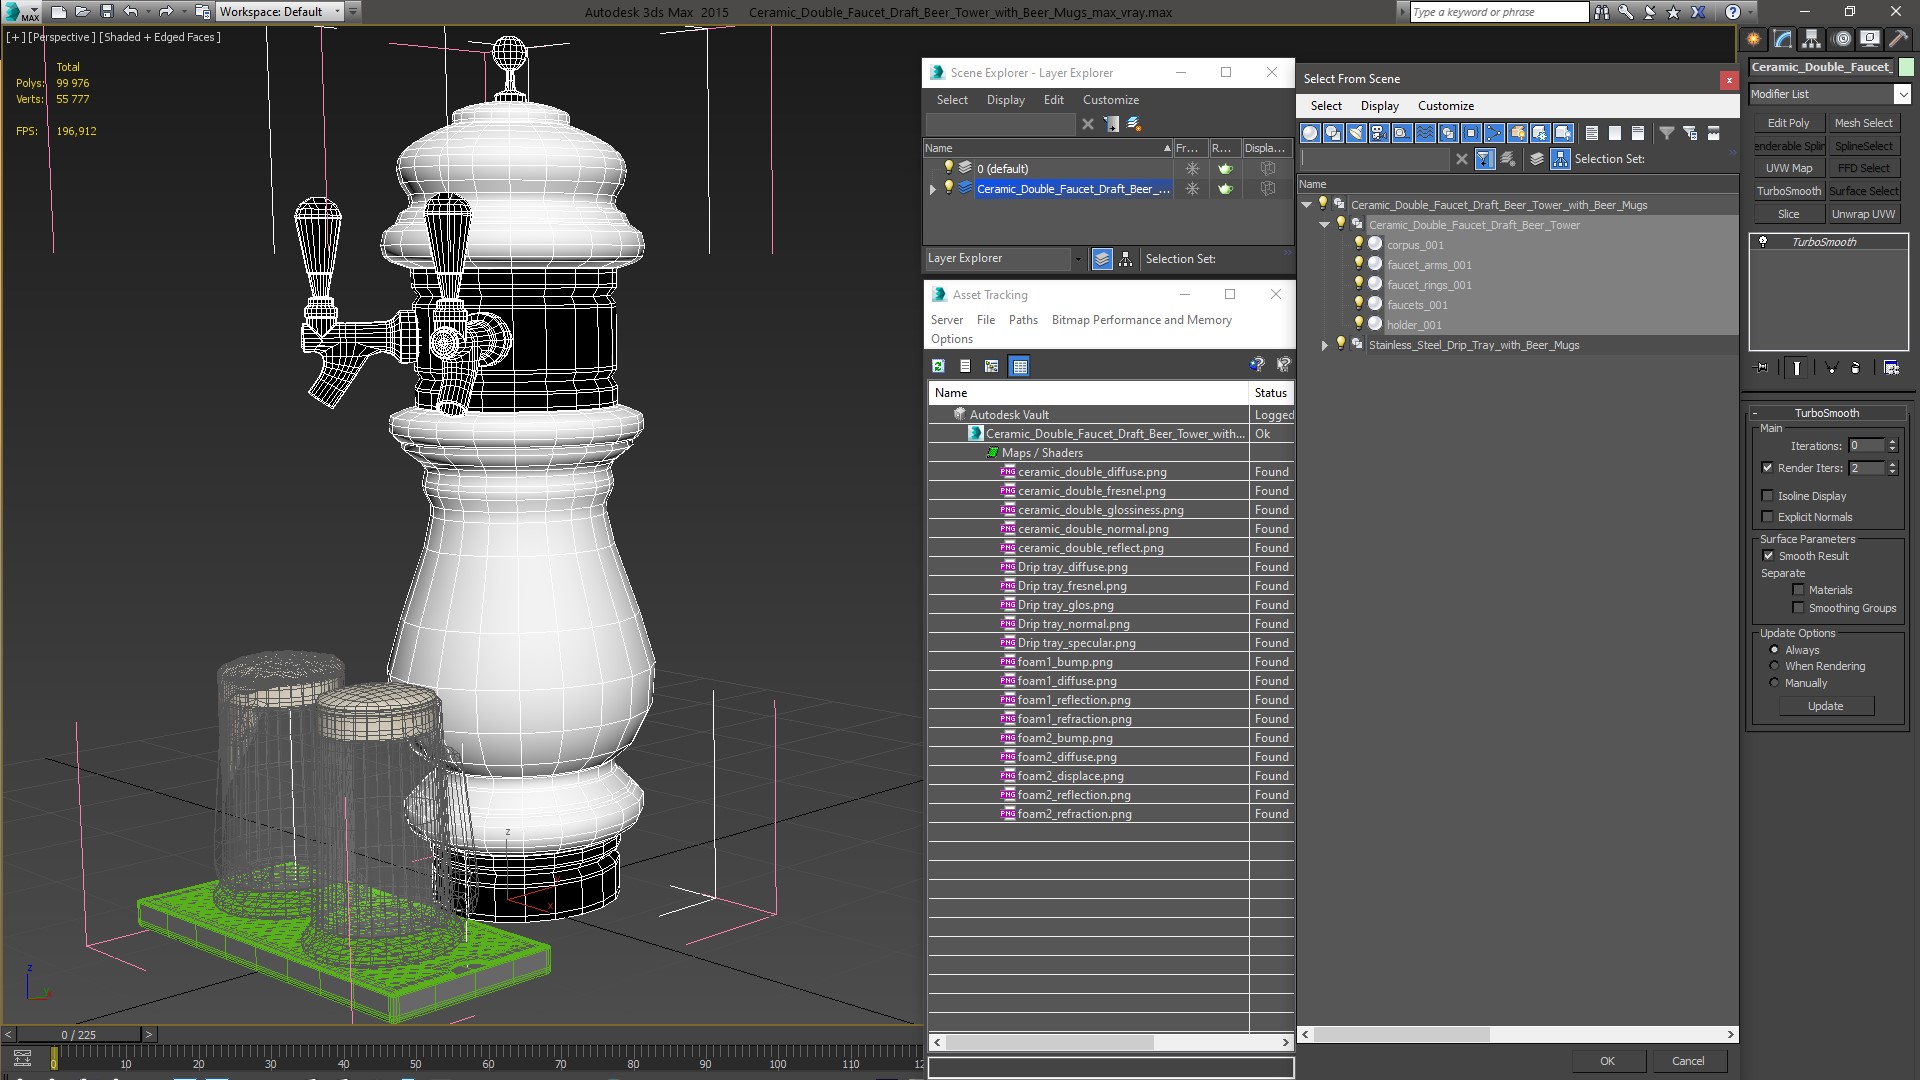Open Customize menu in Select From Scene

click(1445, 106)
